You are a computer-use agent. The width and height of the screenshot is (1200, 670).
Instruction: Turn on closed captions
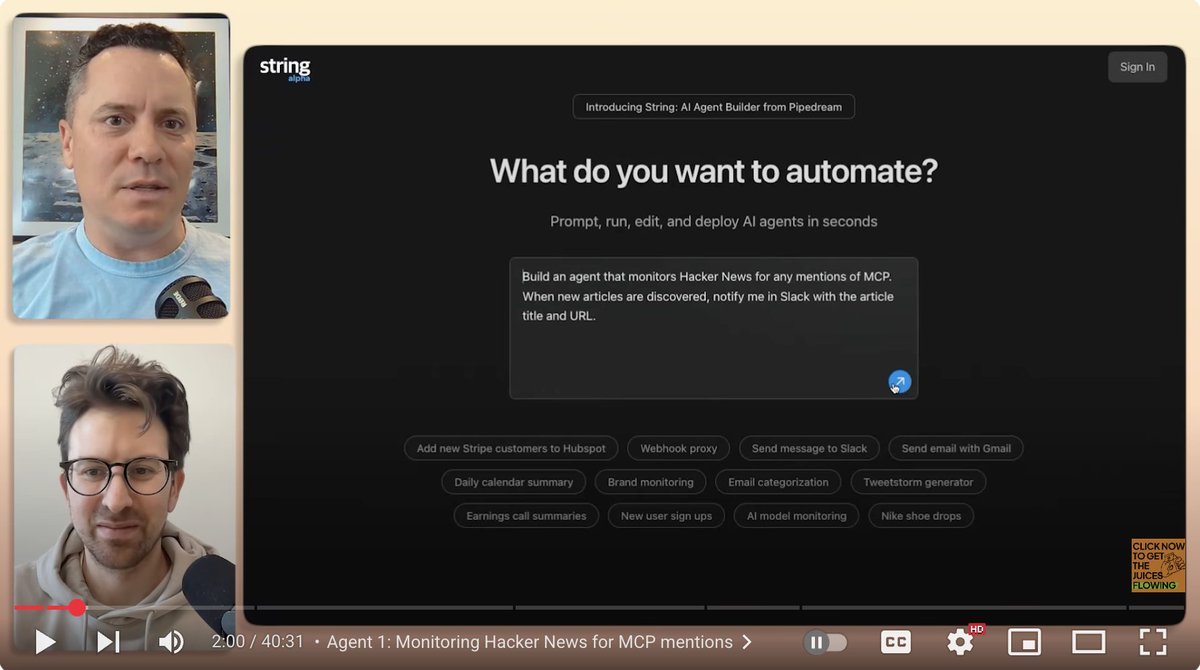[895, 642]
